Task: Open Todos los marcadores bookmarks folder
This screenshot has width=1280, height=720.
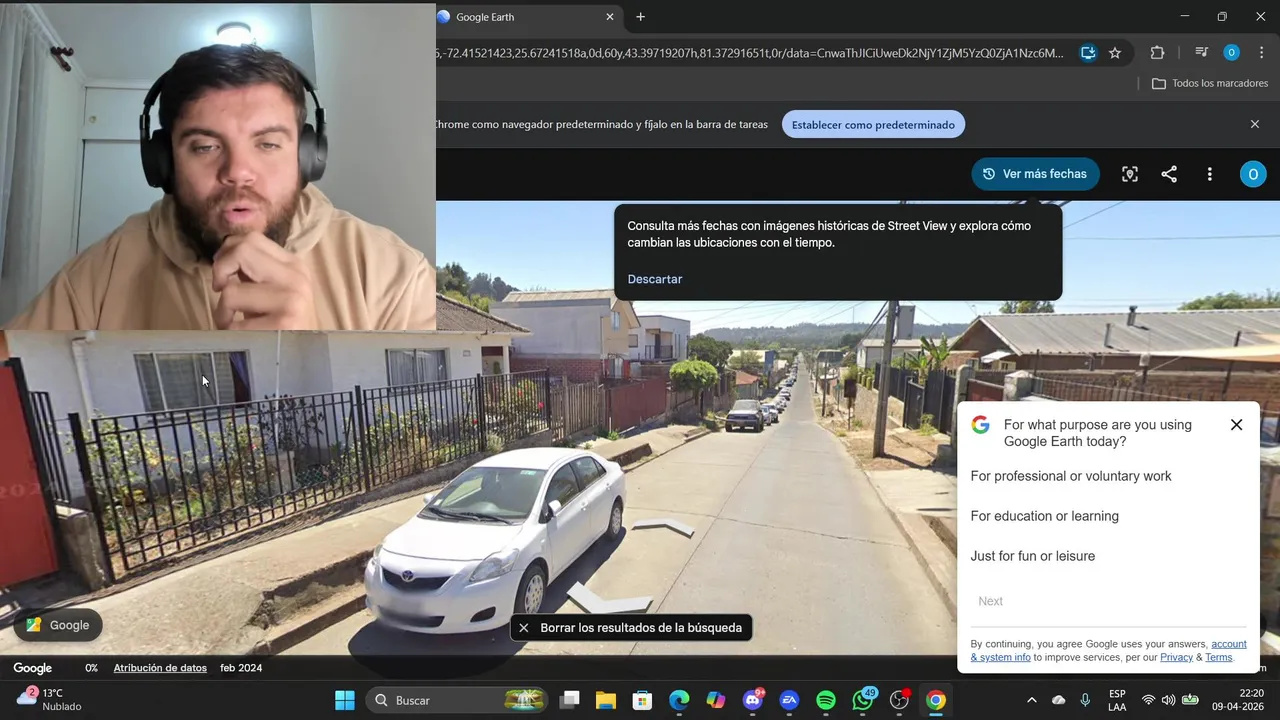Action: pyautogui.click(x=1210, y=83)
